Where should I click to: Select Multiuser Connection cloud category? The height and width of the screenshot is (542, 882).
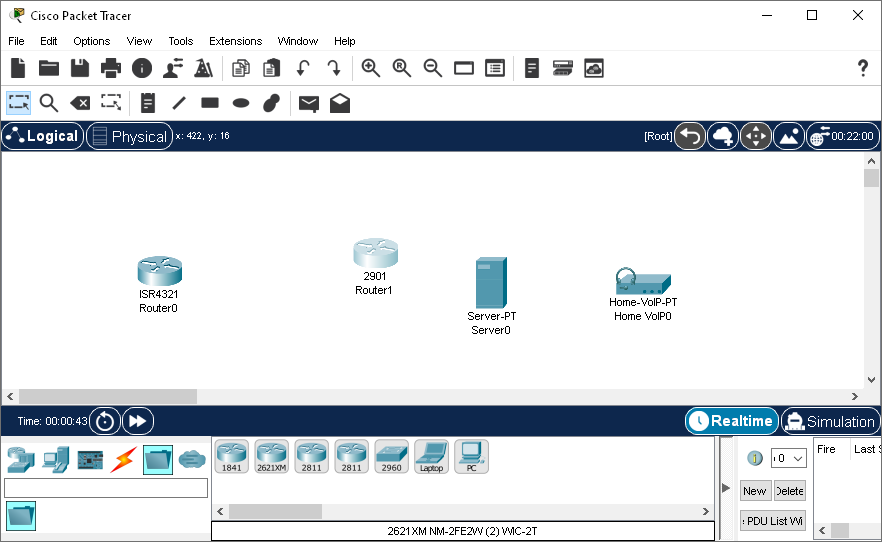192,459
